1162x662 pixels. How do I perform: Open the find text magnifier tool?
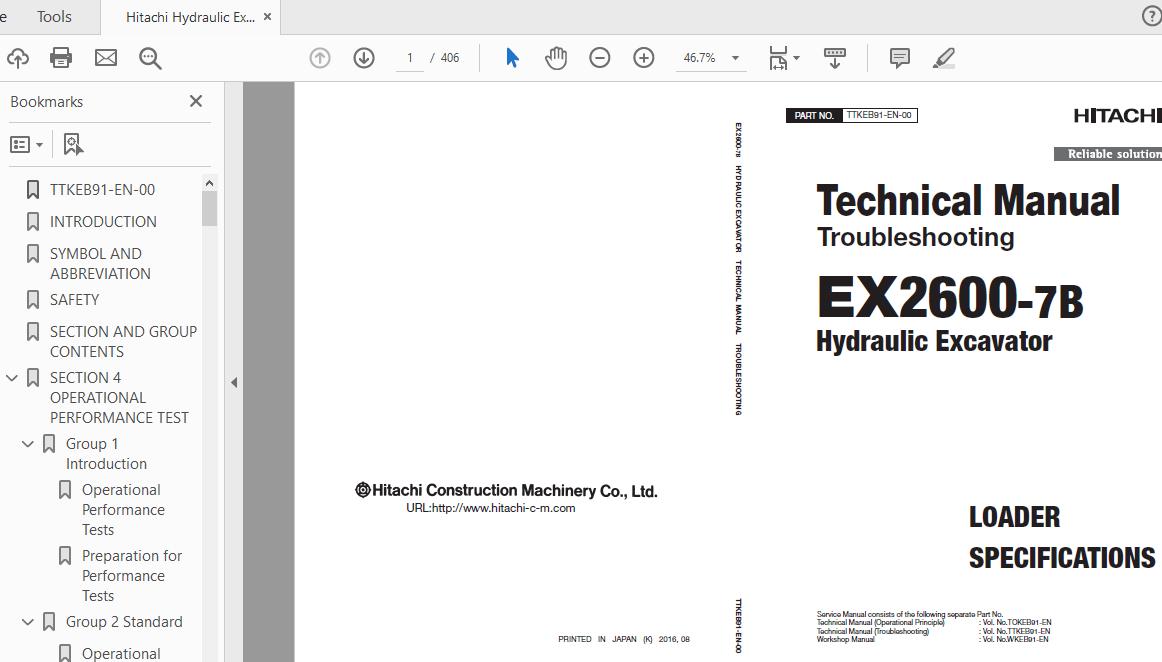coord(150,59)
